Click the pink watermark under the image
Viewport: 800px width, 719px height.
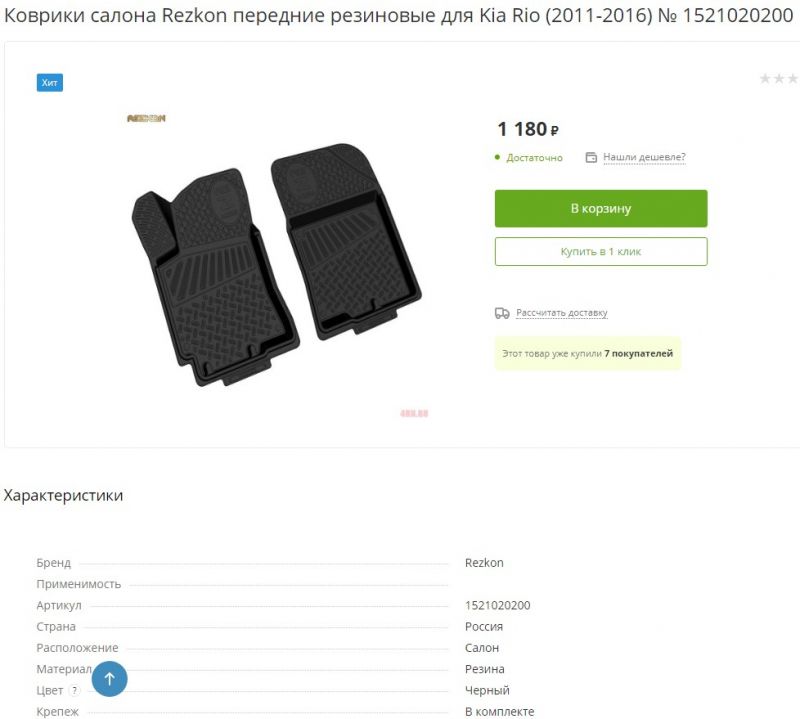414,413
